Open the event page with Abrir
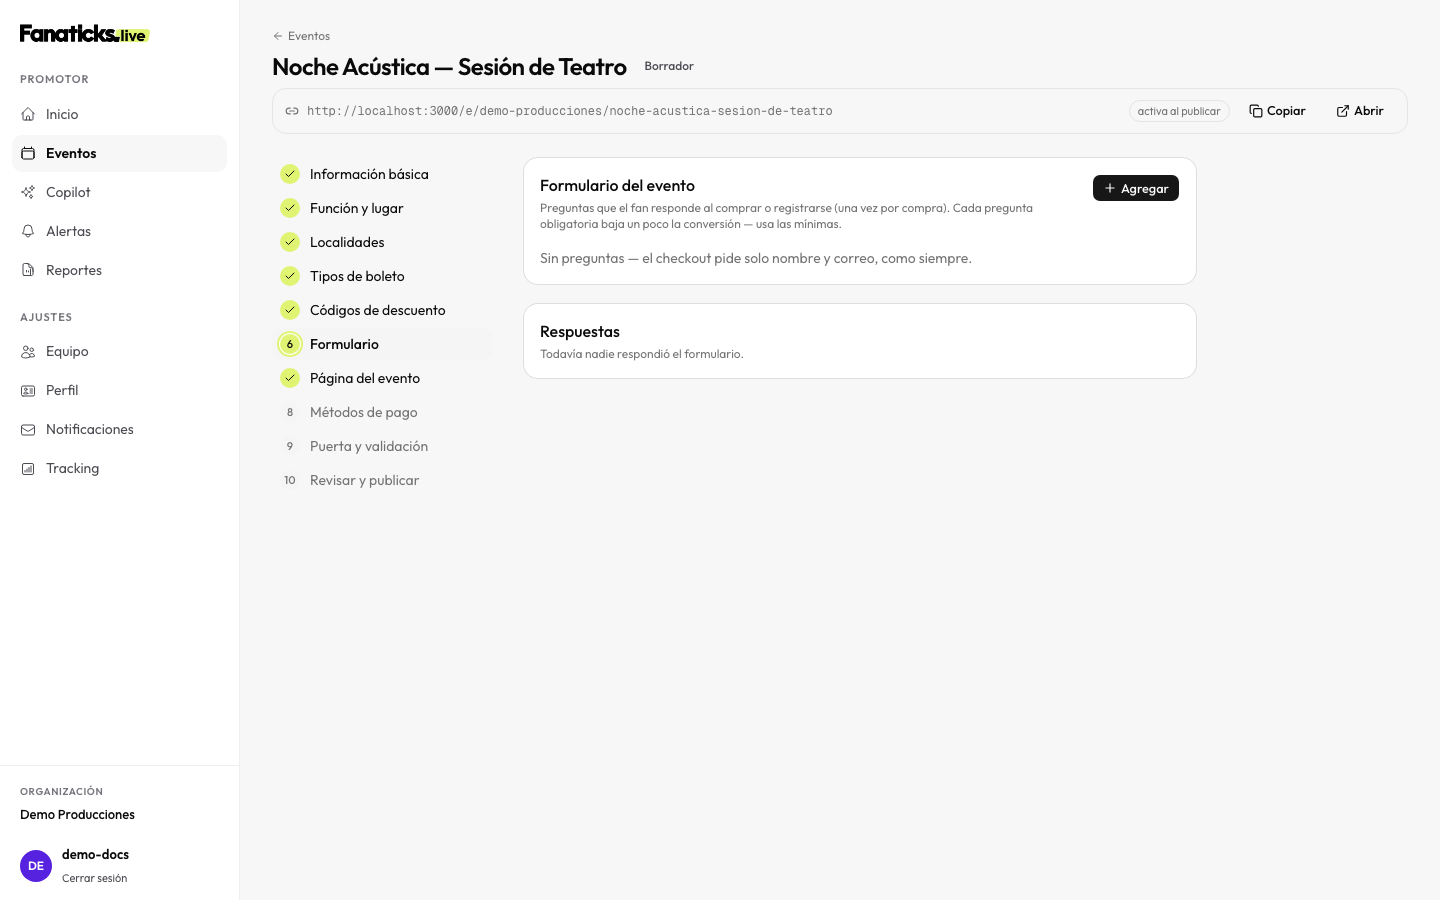This screenshot has width=1440, height=900. click(1360, 111)
